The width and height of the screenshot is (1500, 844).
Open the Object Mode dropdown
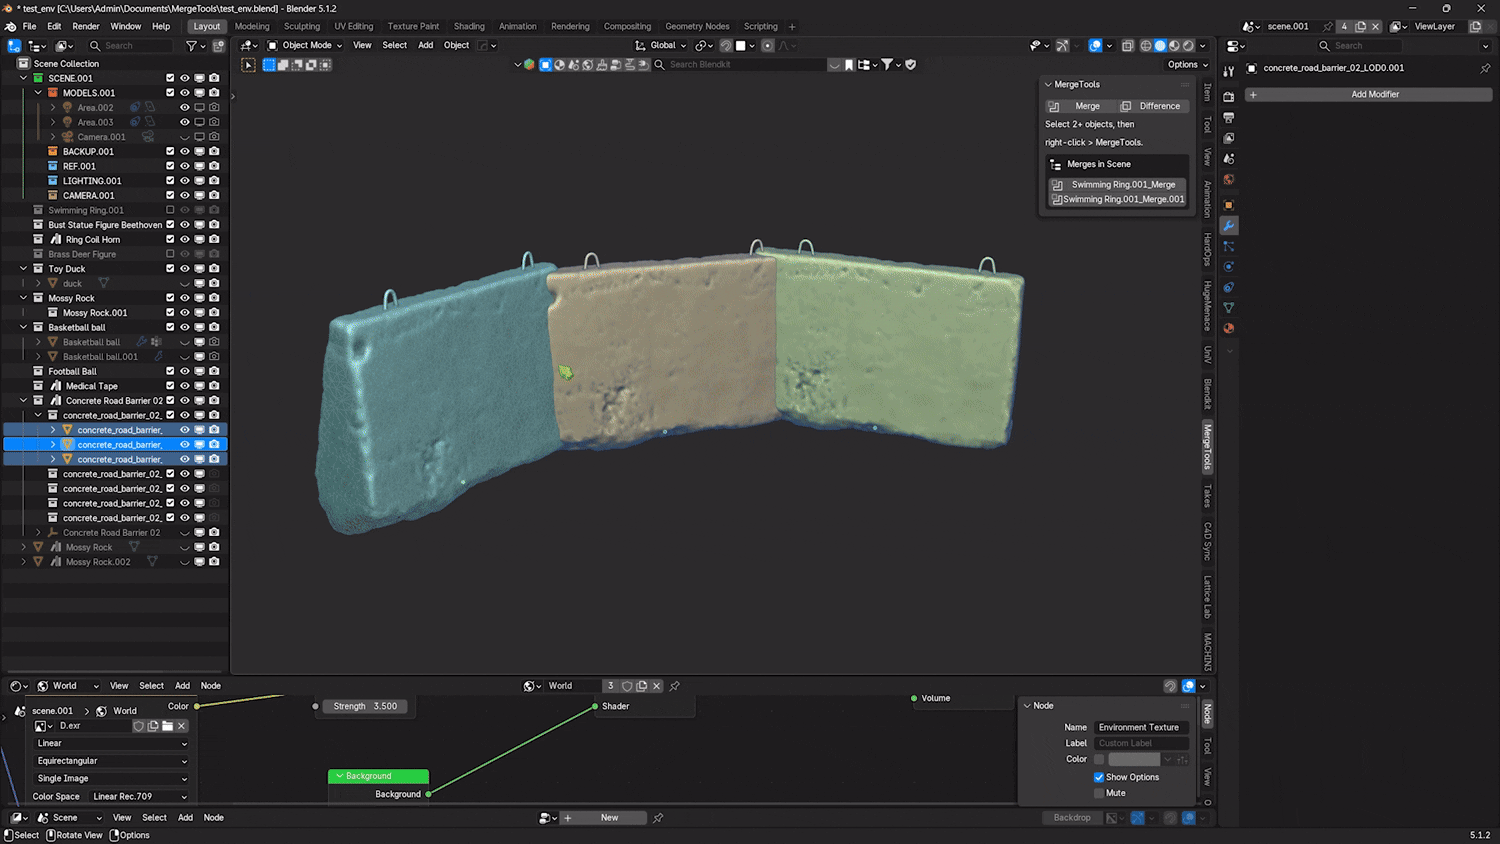[305, 45]
